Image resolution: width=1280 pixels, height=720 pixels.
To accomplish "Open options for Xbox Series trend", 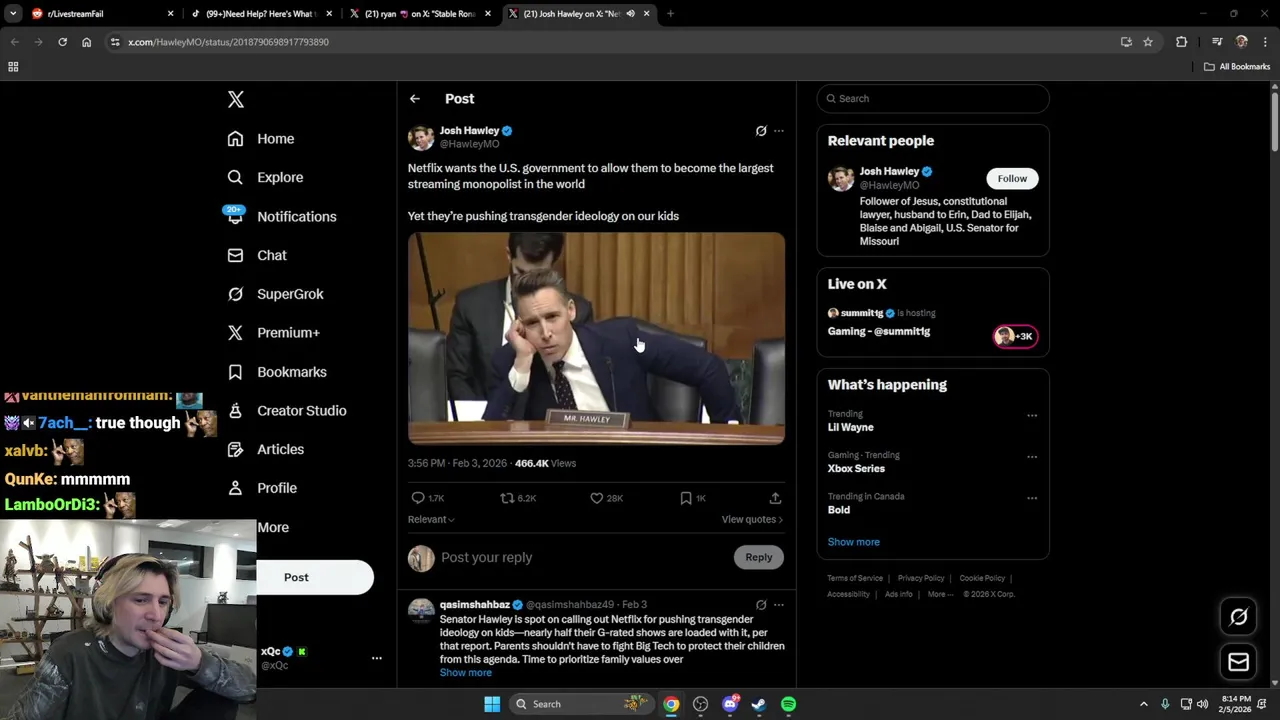I will pyautogui.click(x=1032, y=457).
